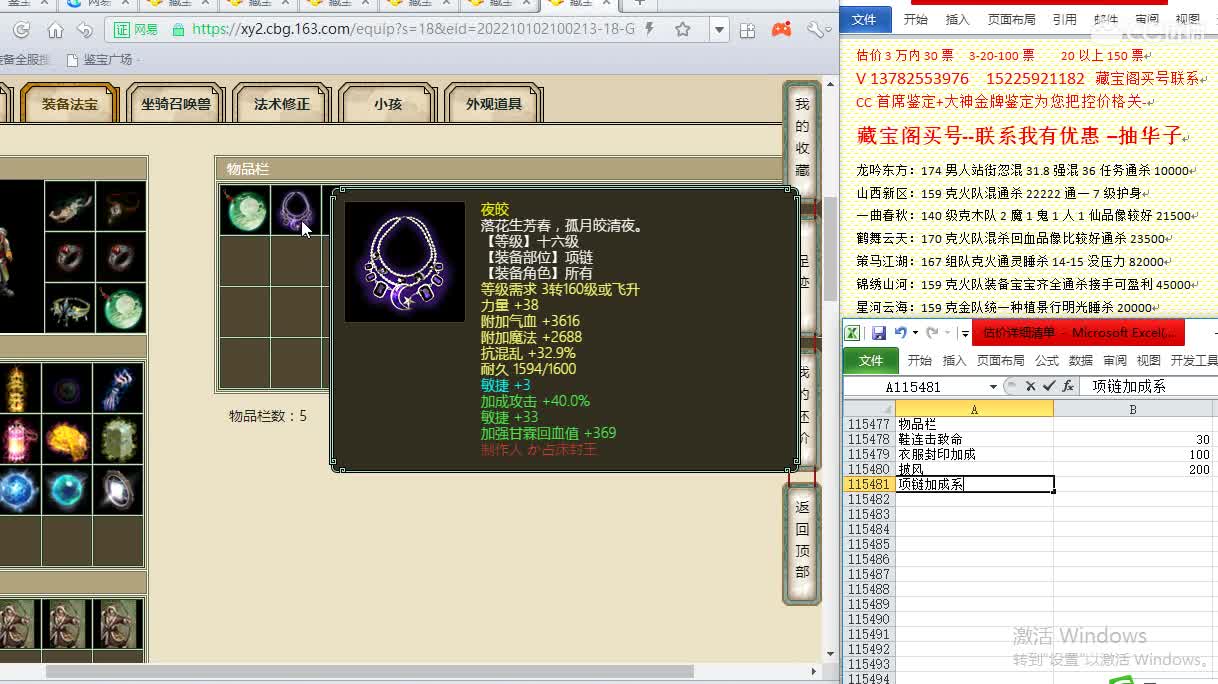
Task: Select the green stone block treasure icon
Action: point(118,439)
